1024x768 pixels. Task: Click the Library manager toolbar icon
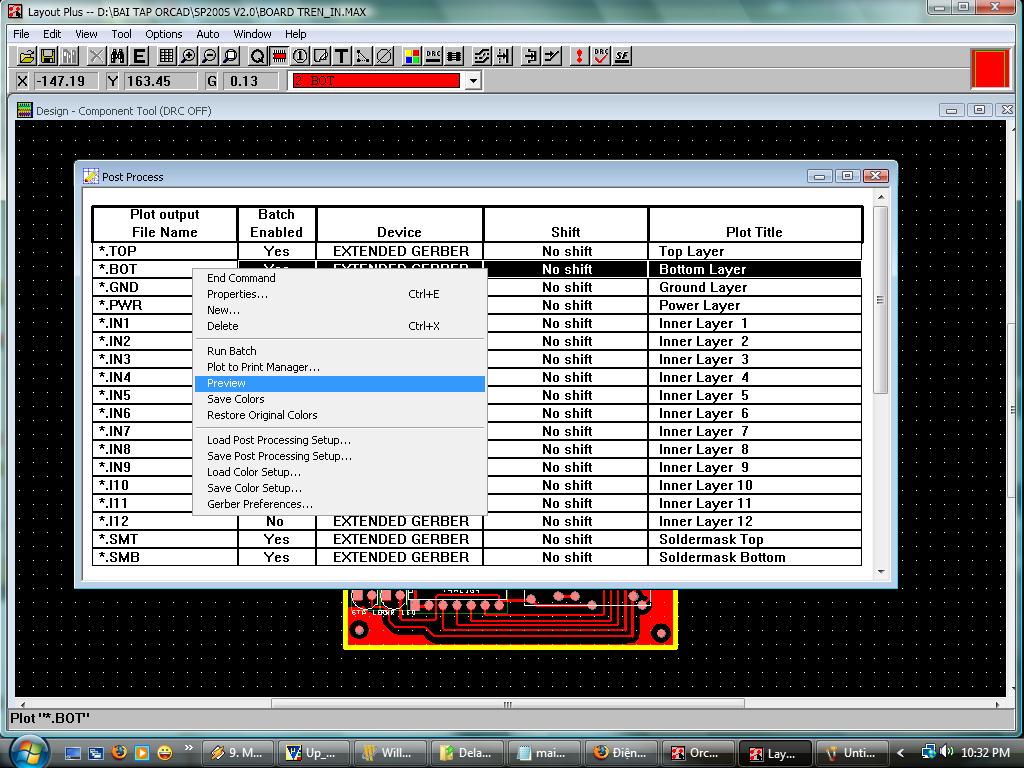point(69,56)
